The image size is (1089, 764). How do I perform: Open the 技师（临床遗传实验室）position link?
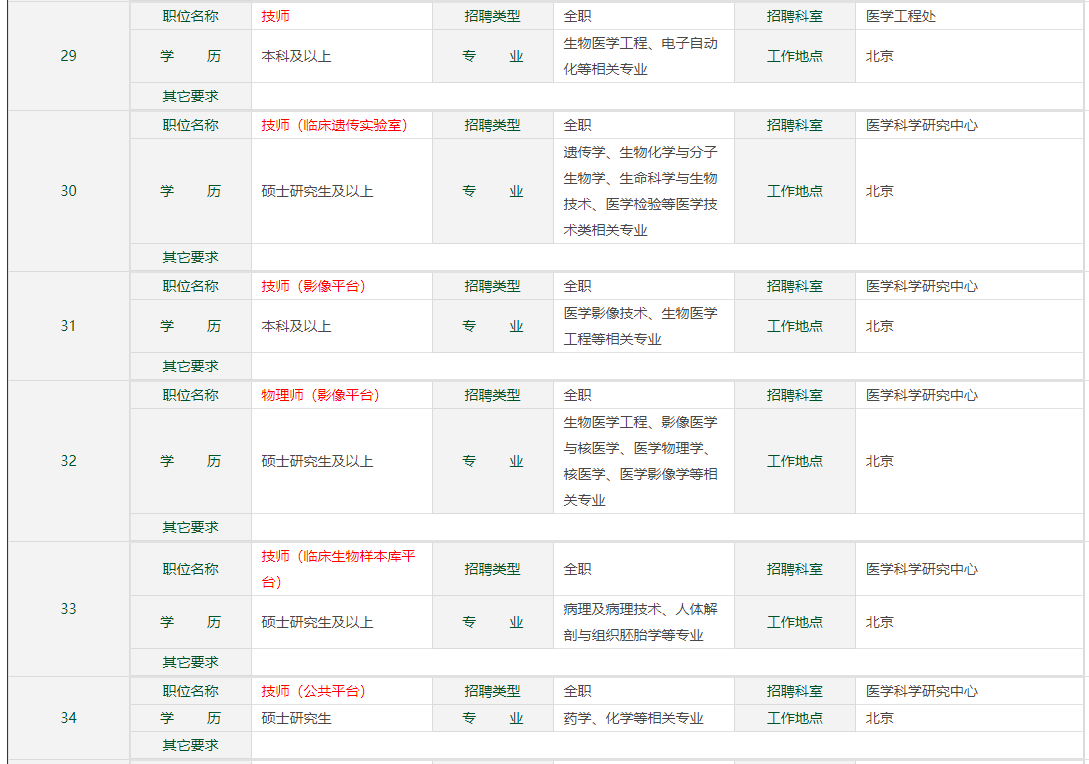(x=334, y=125)
